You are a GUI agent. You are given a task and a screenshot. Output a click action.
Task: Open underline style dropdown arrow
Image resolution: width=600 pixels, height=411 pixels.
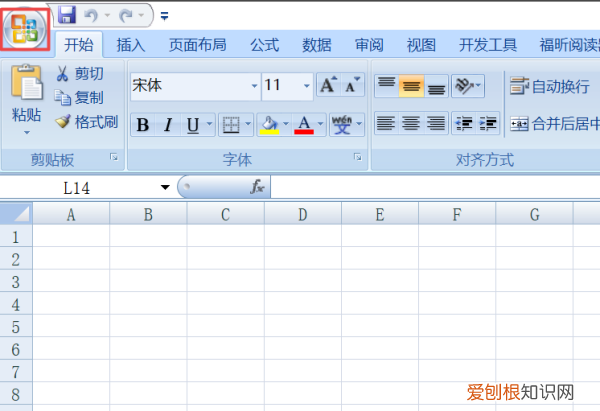209,124
